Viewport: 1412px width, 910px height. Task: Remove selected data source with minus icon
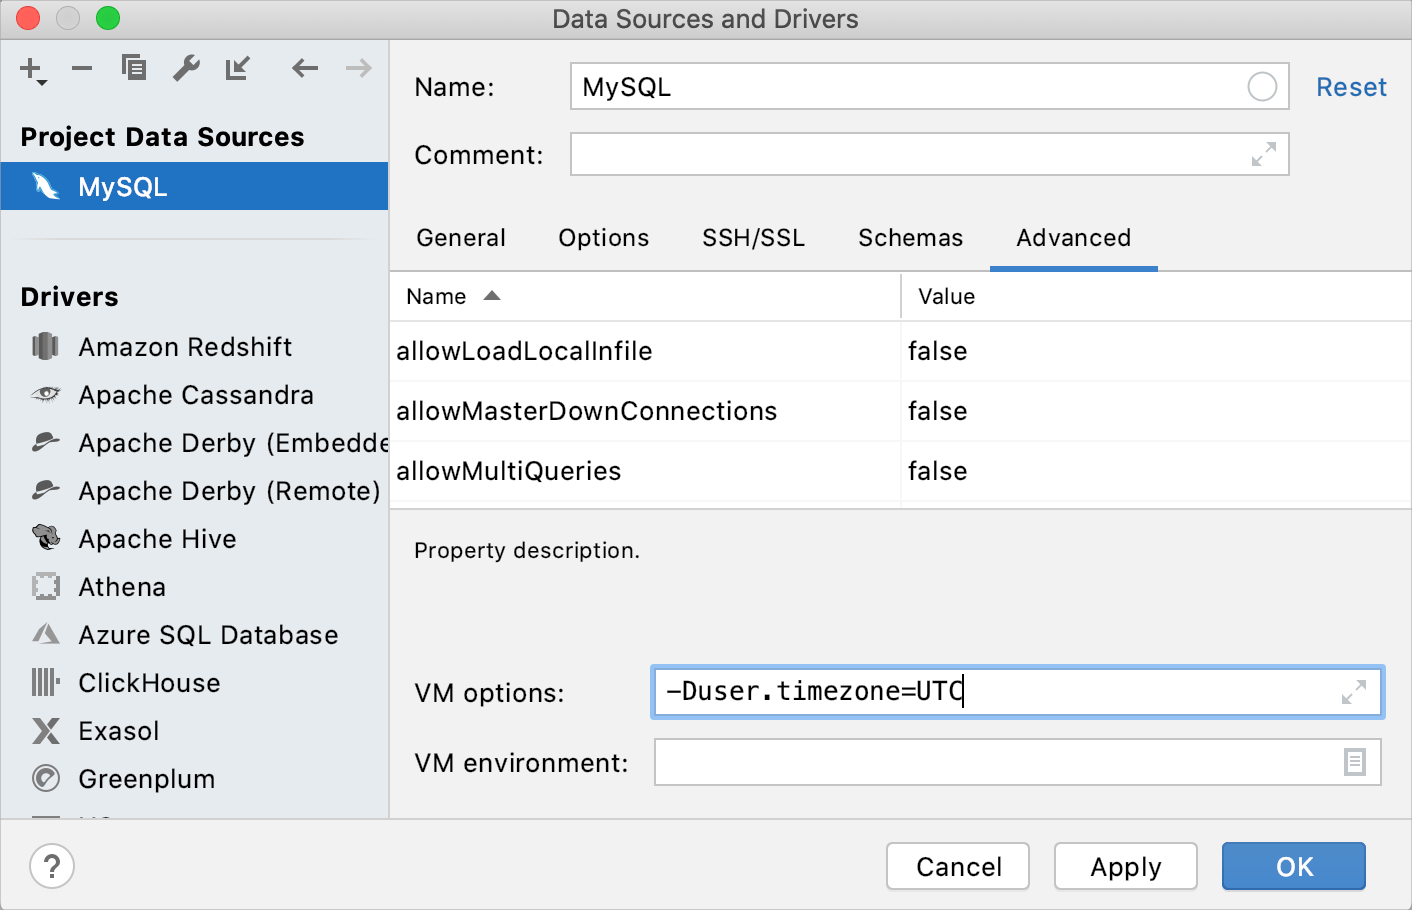tap(82, 68)
